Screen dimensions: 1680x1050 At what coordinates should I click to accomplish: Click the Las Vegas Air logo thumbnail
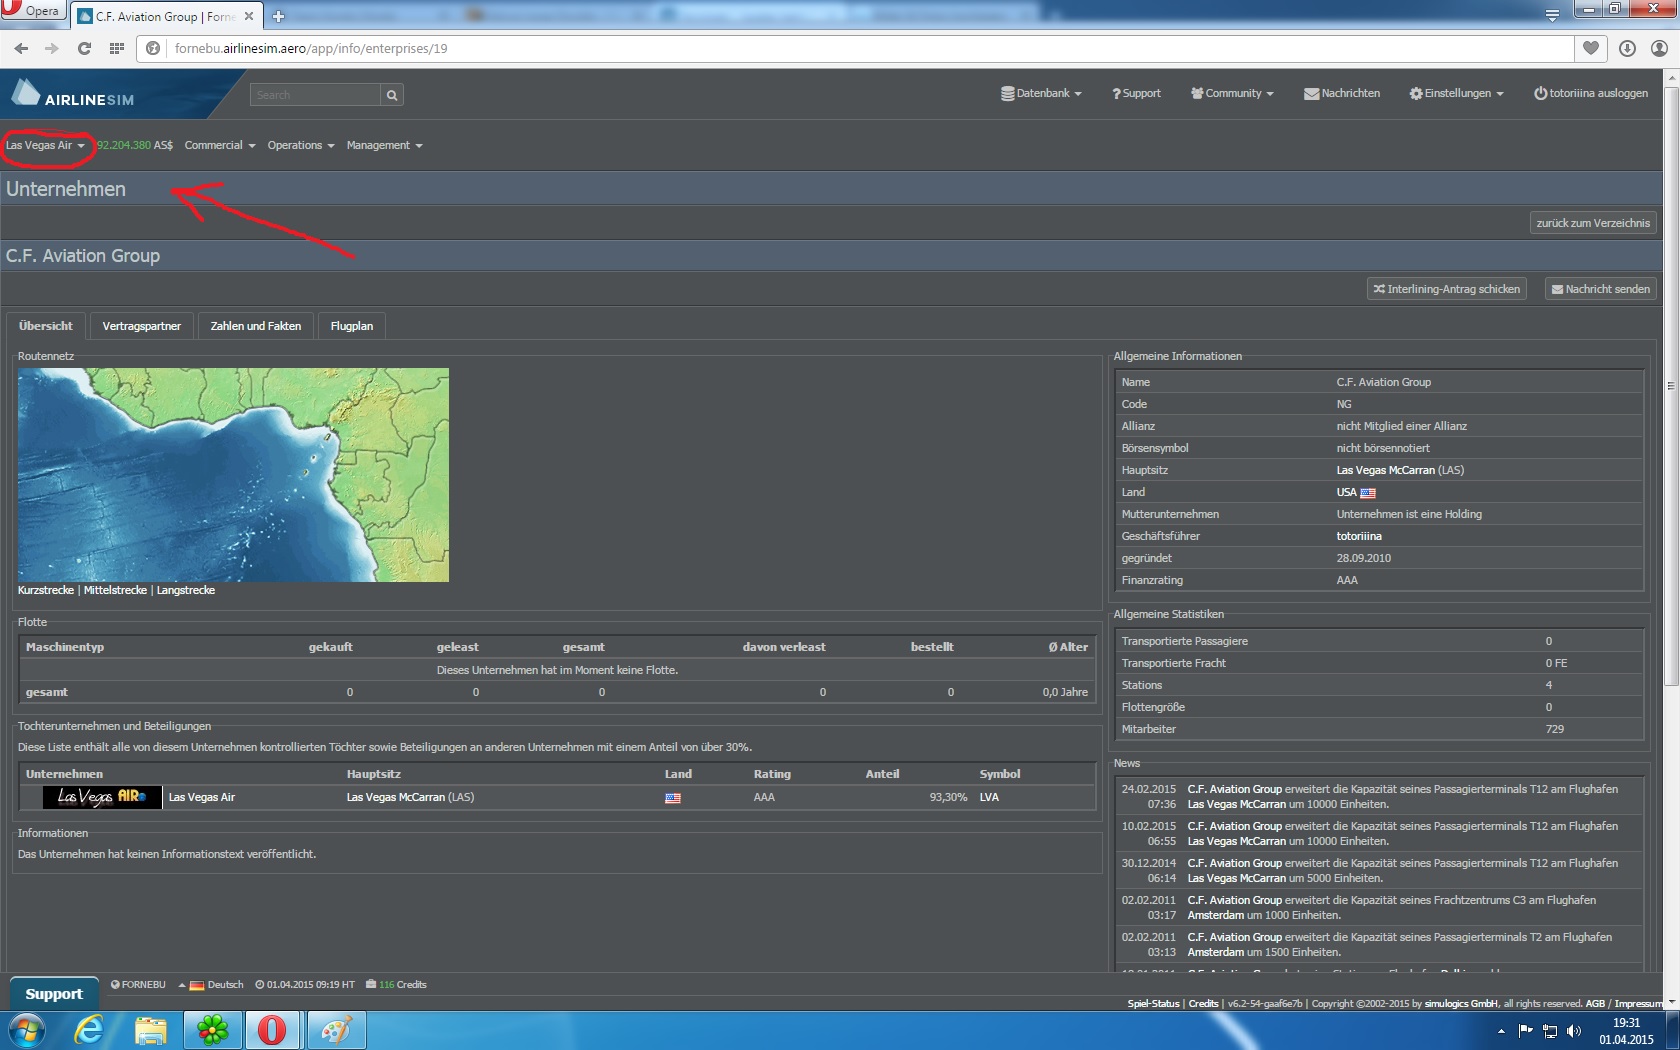102,797
